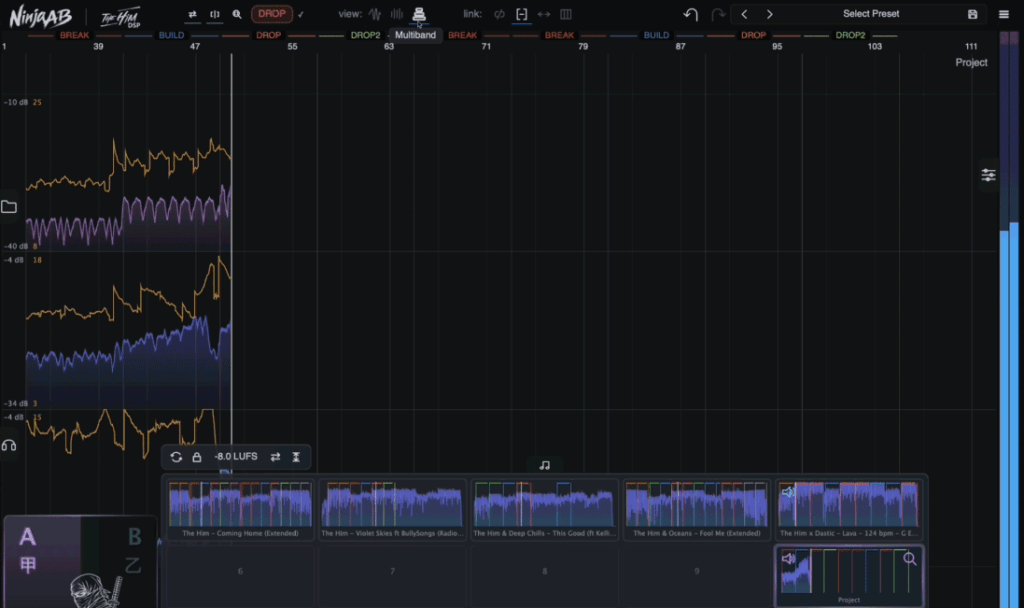This screenshot has height=608, width=1024.
Task: Click the ninja mascot in A/B panel
Action: [x=95, y=590]
